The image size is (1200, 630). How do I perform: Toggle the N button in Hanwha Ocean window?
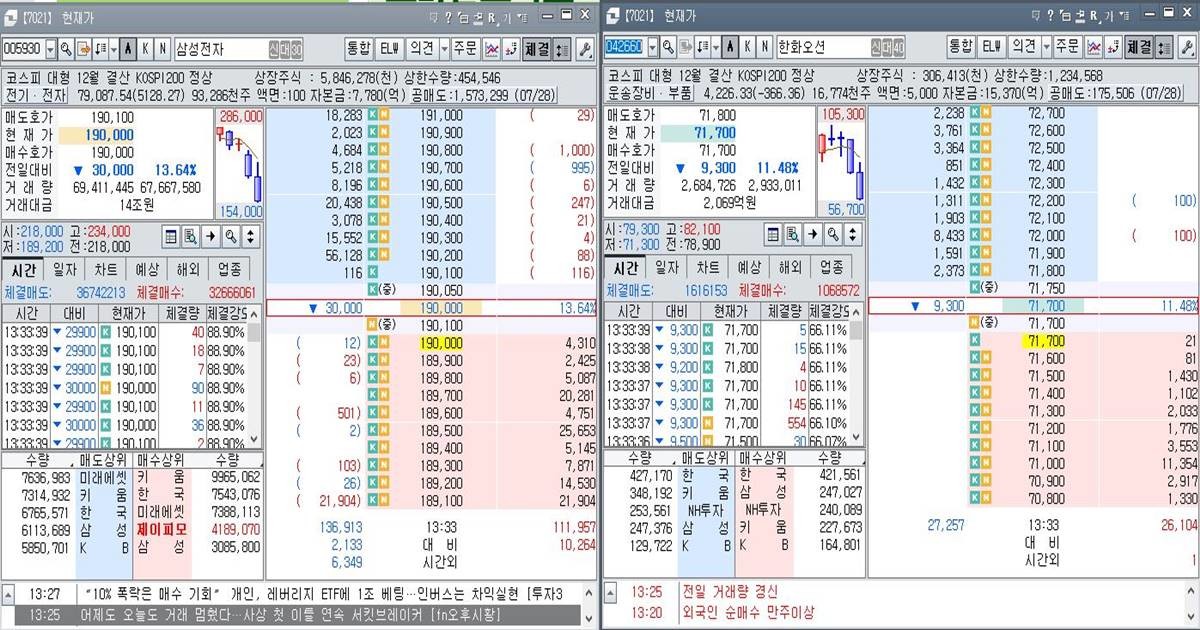coord(764,48)
